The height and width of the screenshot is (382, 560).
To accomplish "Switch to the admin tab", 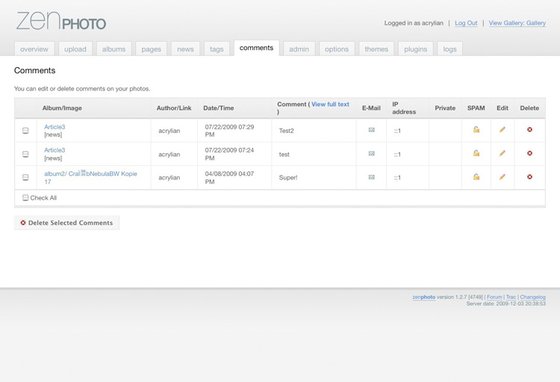I will pos(299,49).
